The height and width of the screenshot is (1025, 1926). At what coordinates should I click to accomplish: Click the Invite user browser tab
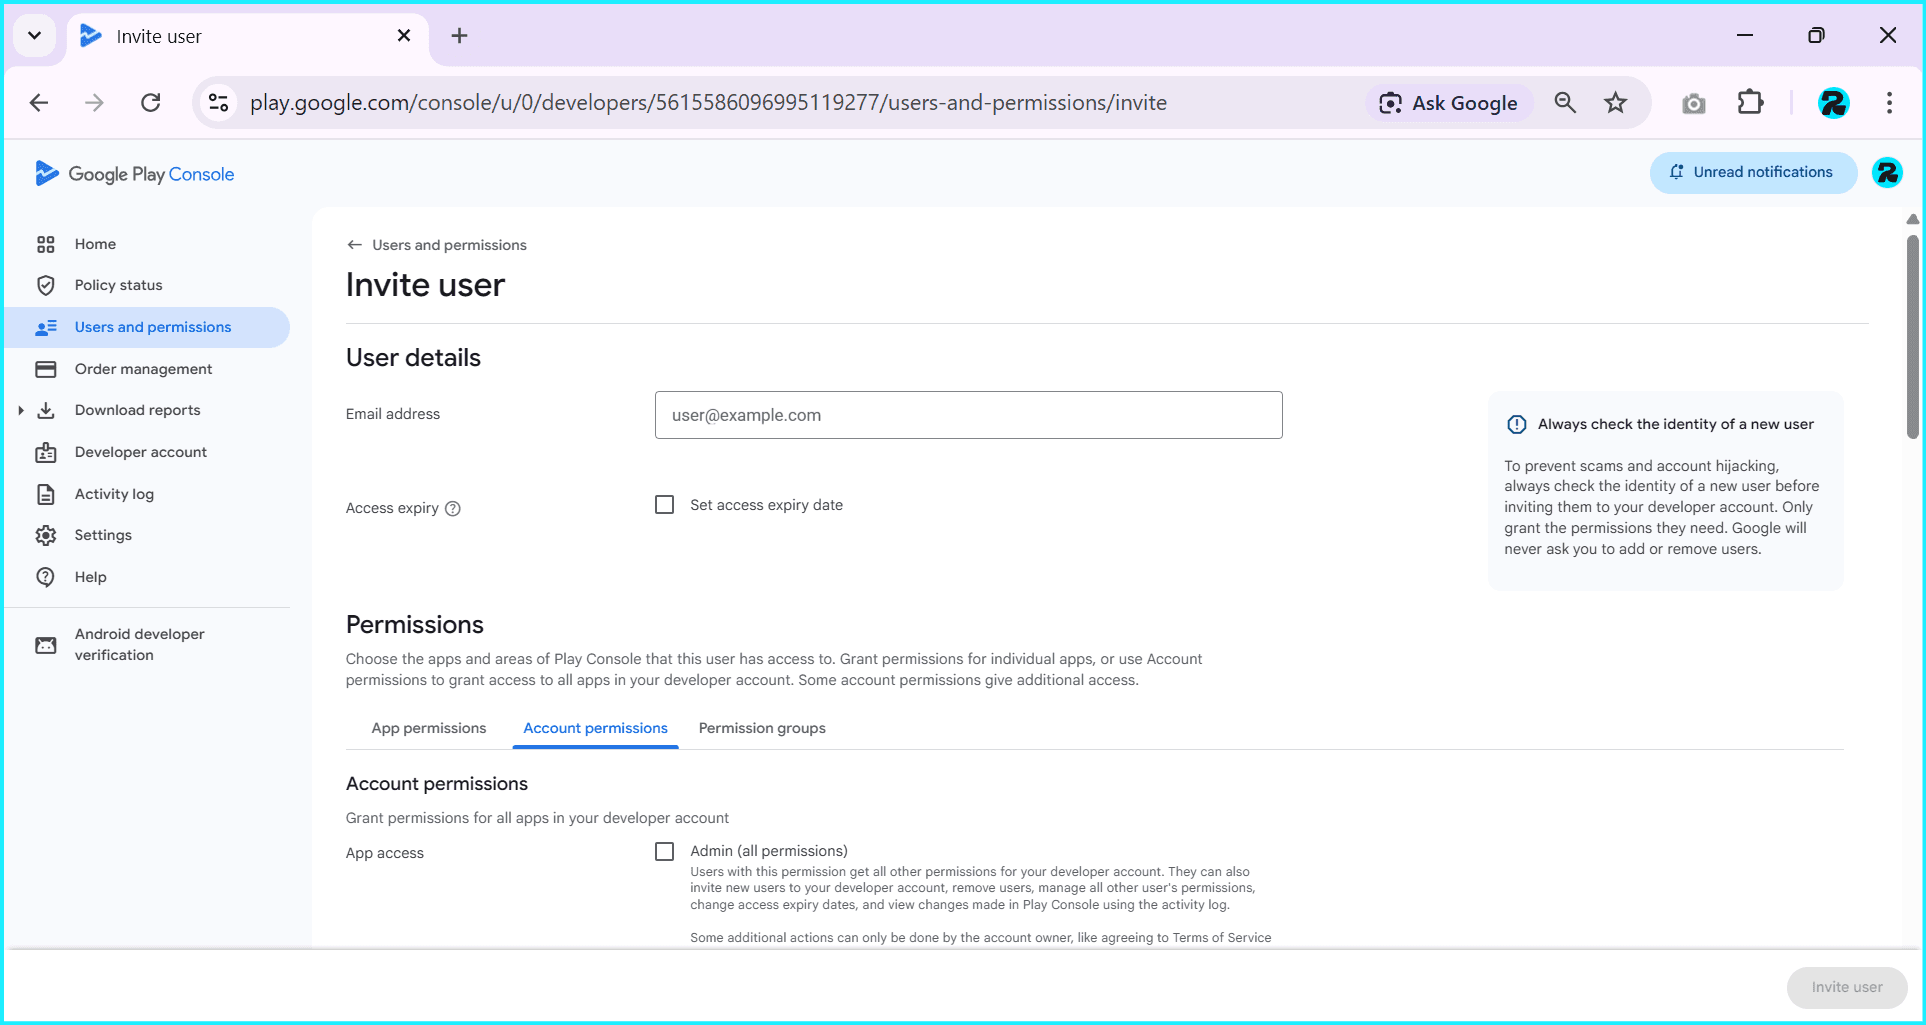247,37
